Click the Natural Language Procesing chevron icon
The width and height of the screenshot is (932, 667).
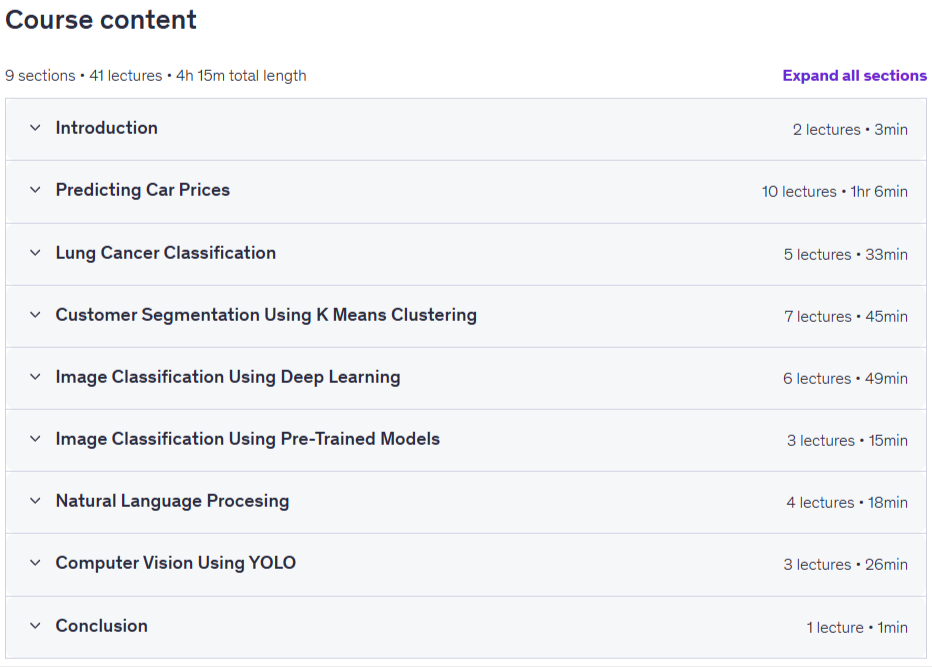[35, 501]
